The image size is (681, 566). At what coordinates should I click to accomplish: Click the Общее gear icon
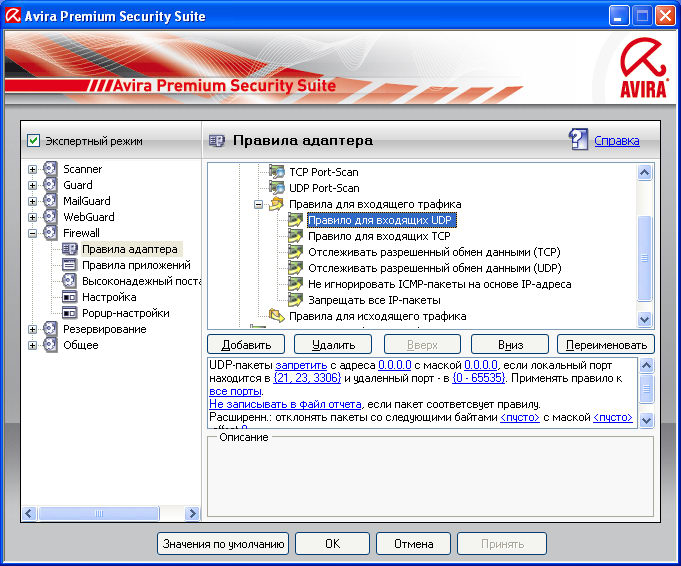50,345
